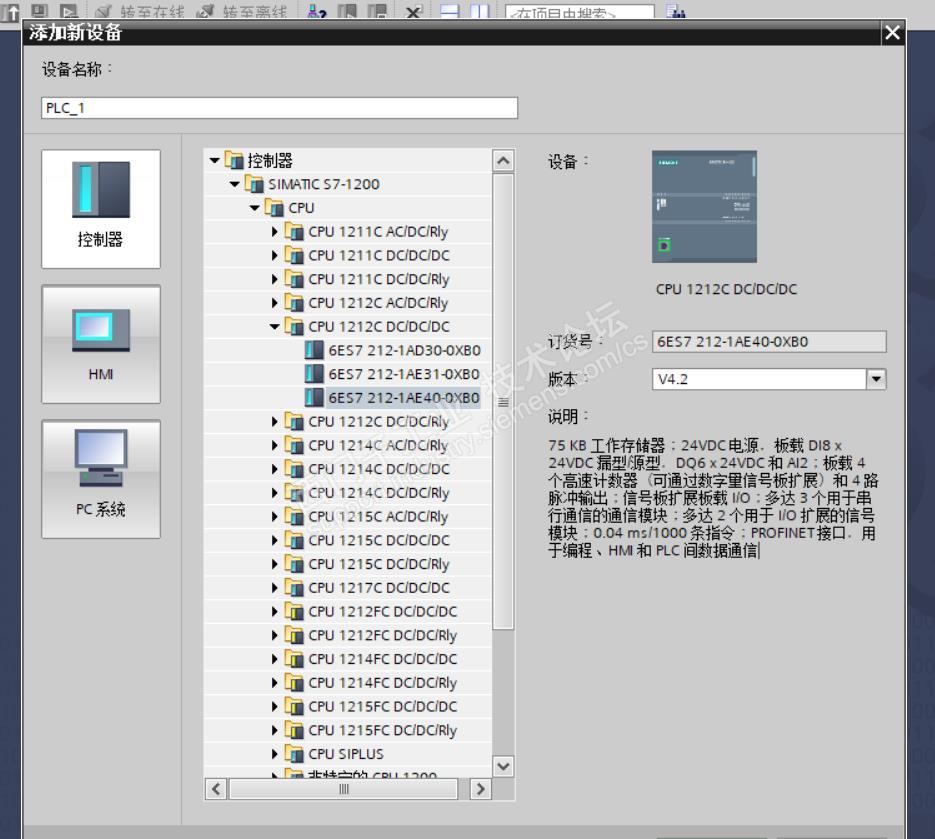Click 转至在线 in the background toolbar
This screenshot has height=839, width=935.
click(140, 11)
